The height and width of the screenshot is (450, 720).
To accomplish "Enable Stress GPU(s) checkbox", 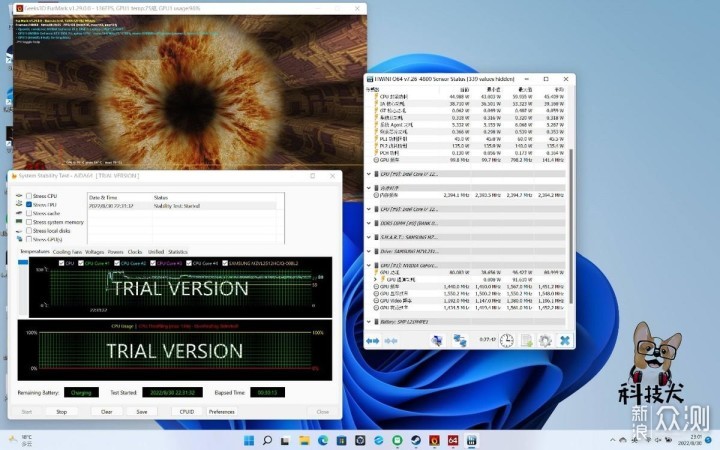I will pos(29,239).
